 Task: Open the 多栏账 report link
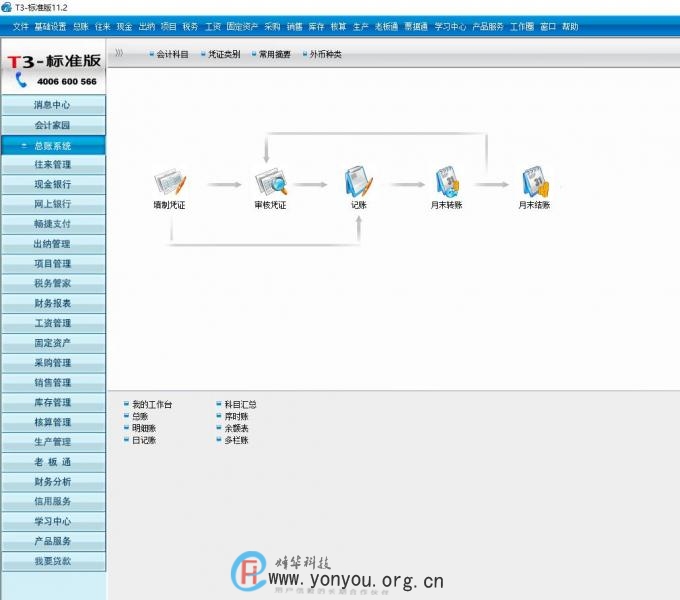point(236,440)
